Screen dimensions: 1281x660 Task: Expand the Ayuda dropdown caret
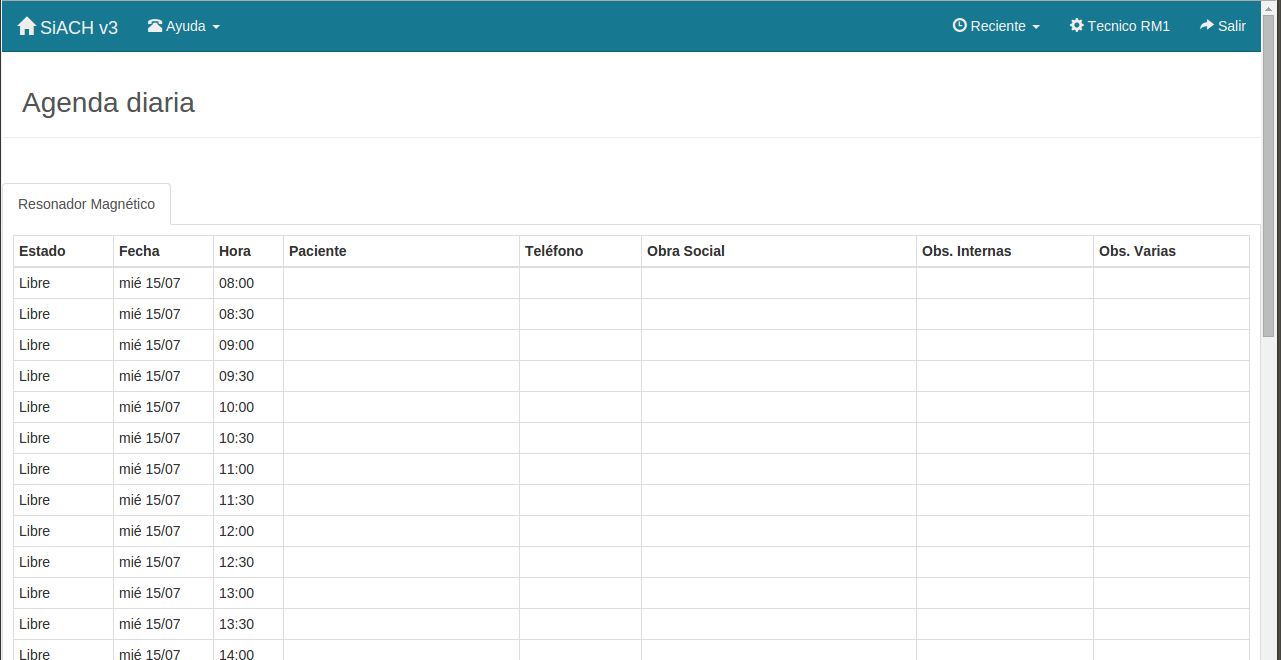click(x=216, y=27)
